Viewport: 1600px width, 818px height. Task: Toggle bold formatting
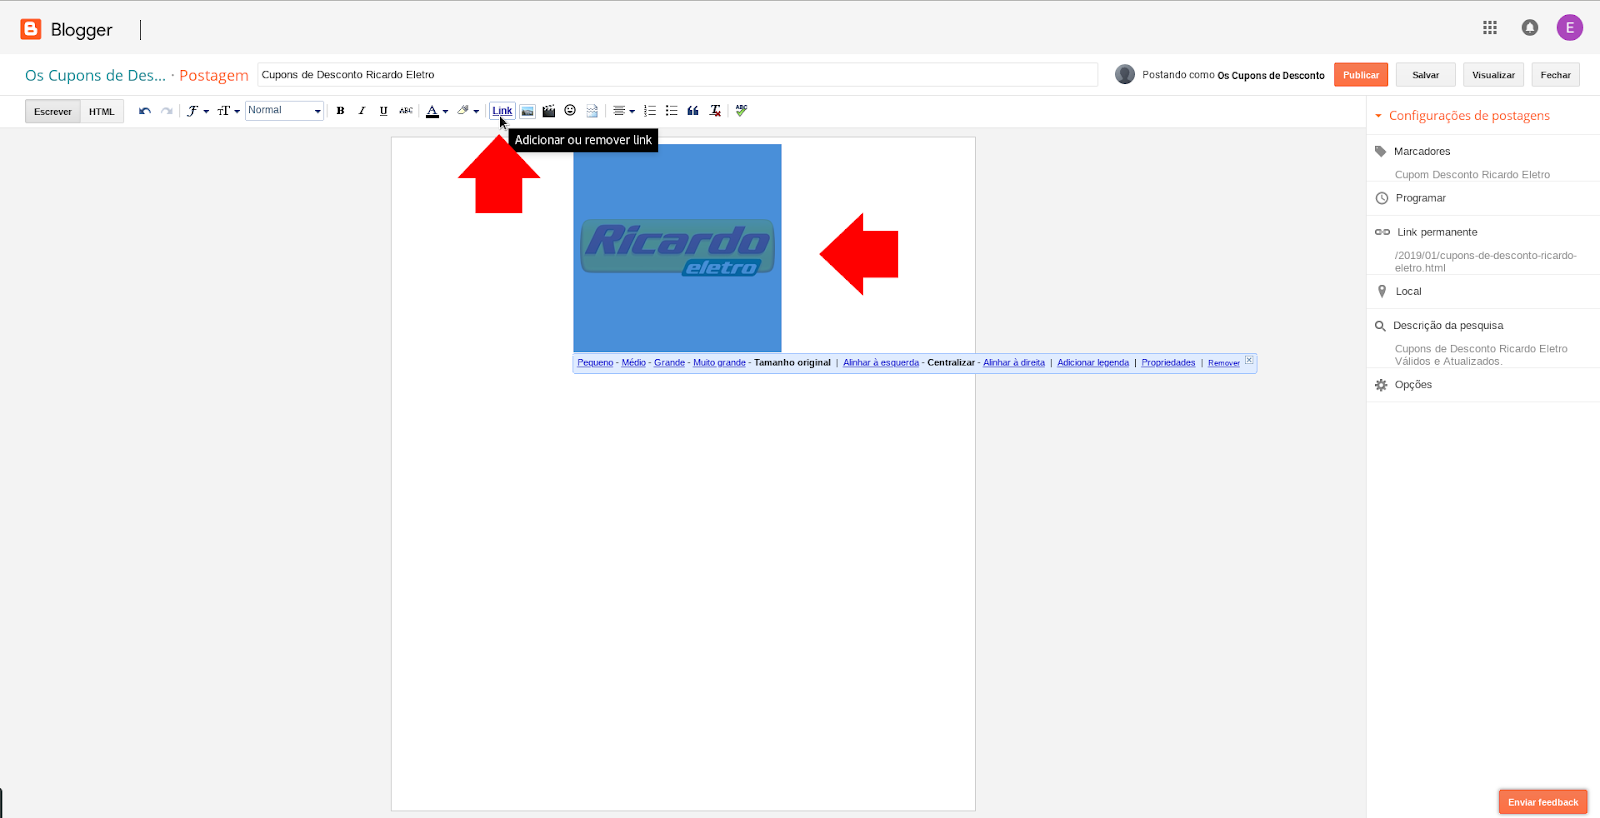click(340, 111)
